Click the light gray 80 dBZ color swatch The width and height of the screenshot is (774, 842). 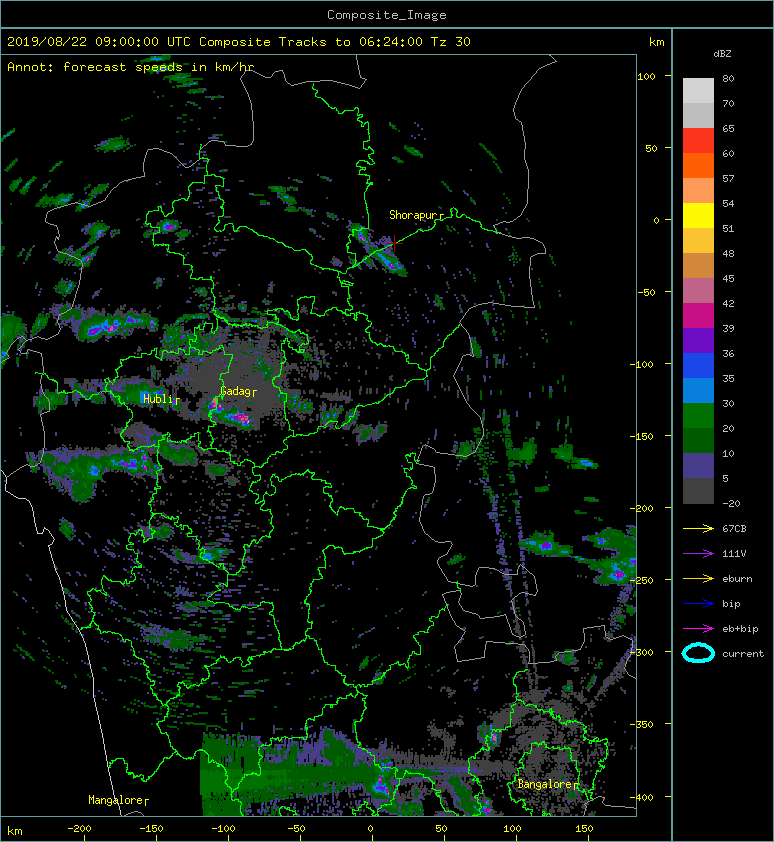(698, 90)
